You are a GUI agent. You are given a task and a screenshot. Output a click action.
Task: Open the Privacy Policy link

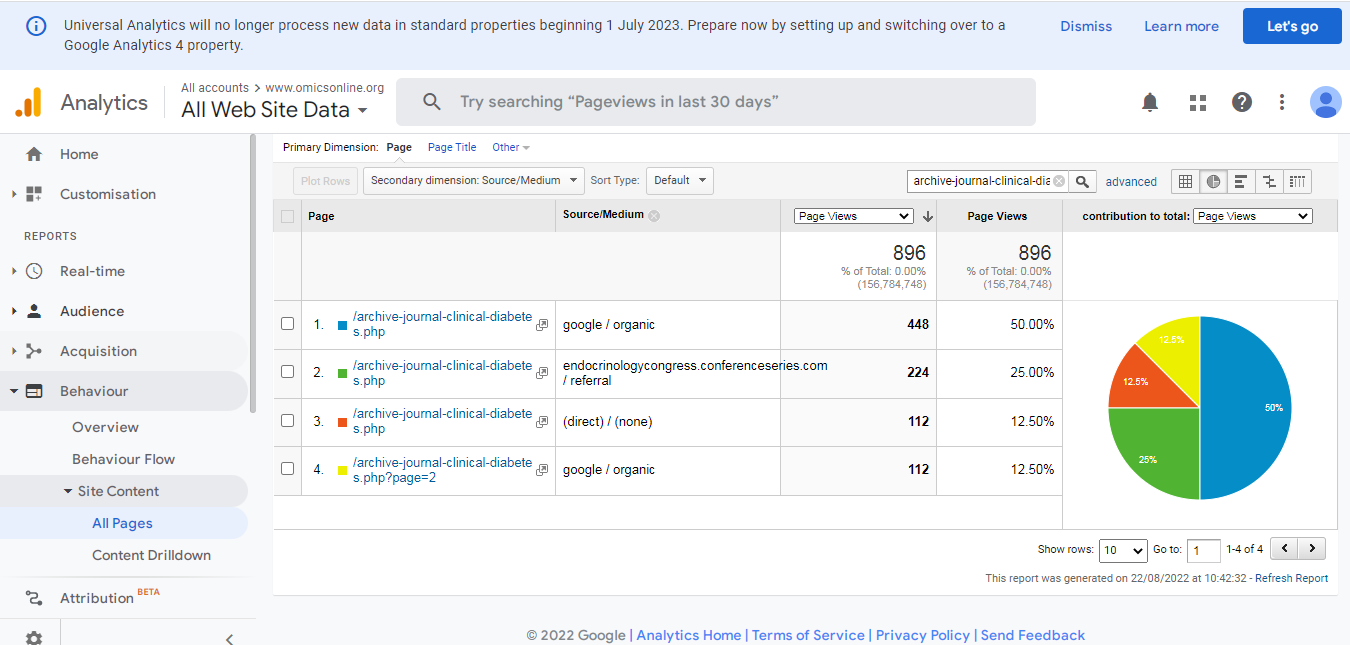pos(923,635)
